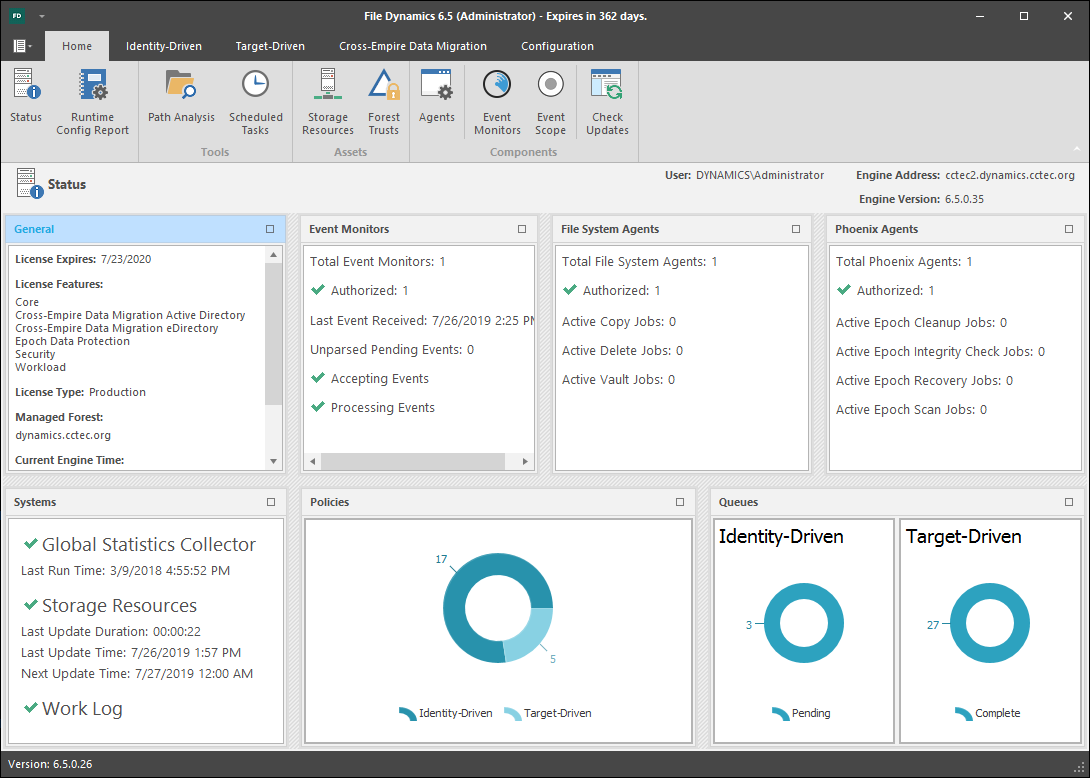The image size is (1090, 778).
Task: Switch to the Configuration tab
Action: [557, 46]
